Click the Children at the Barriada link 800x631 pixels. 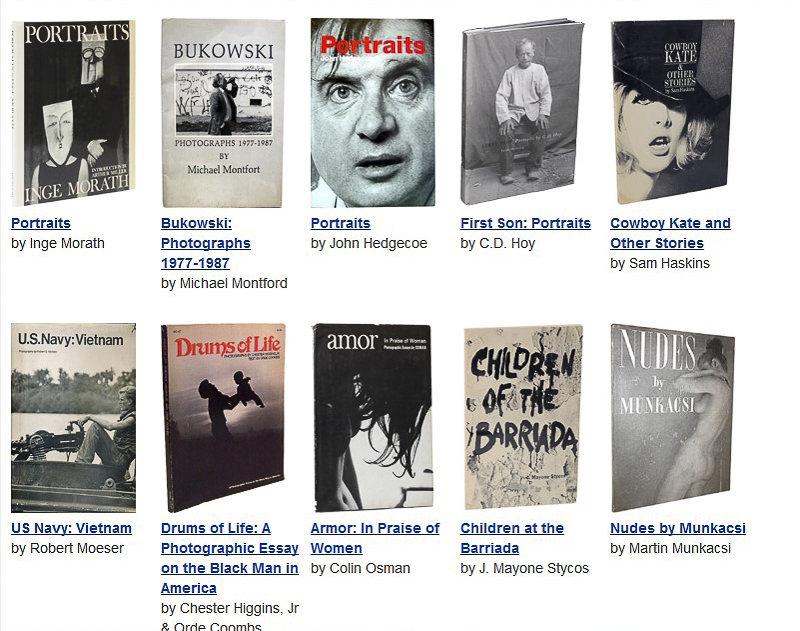coord(512,538)
